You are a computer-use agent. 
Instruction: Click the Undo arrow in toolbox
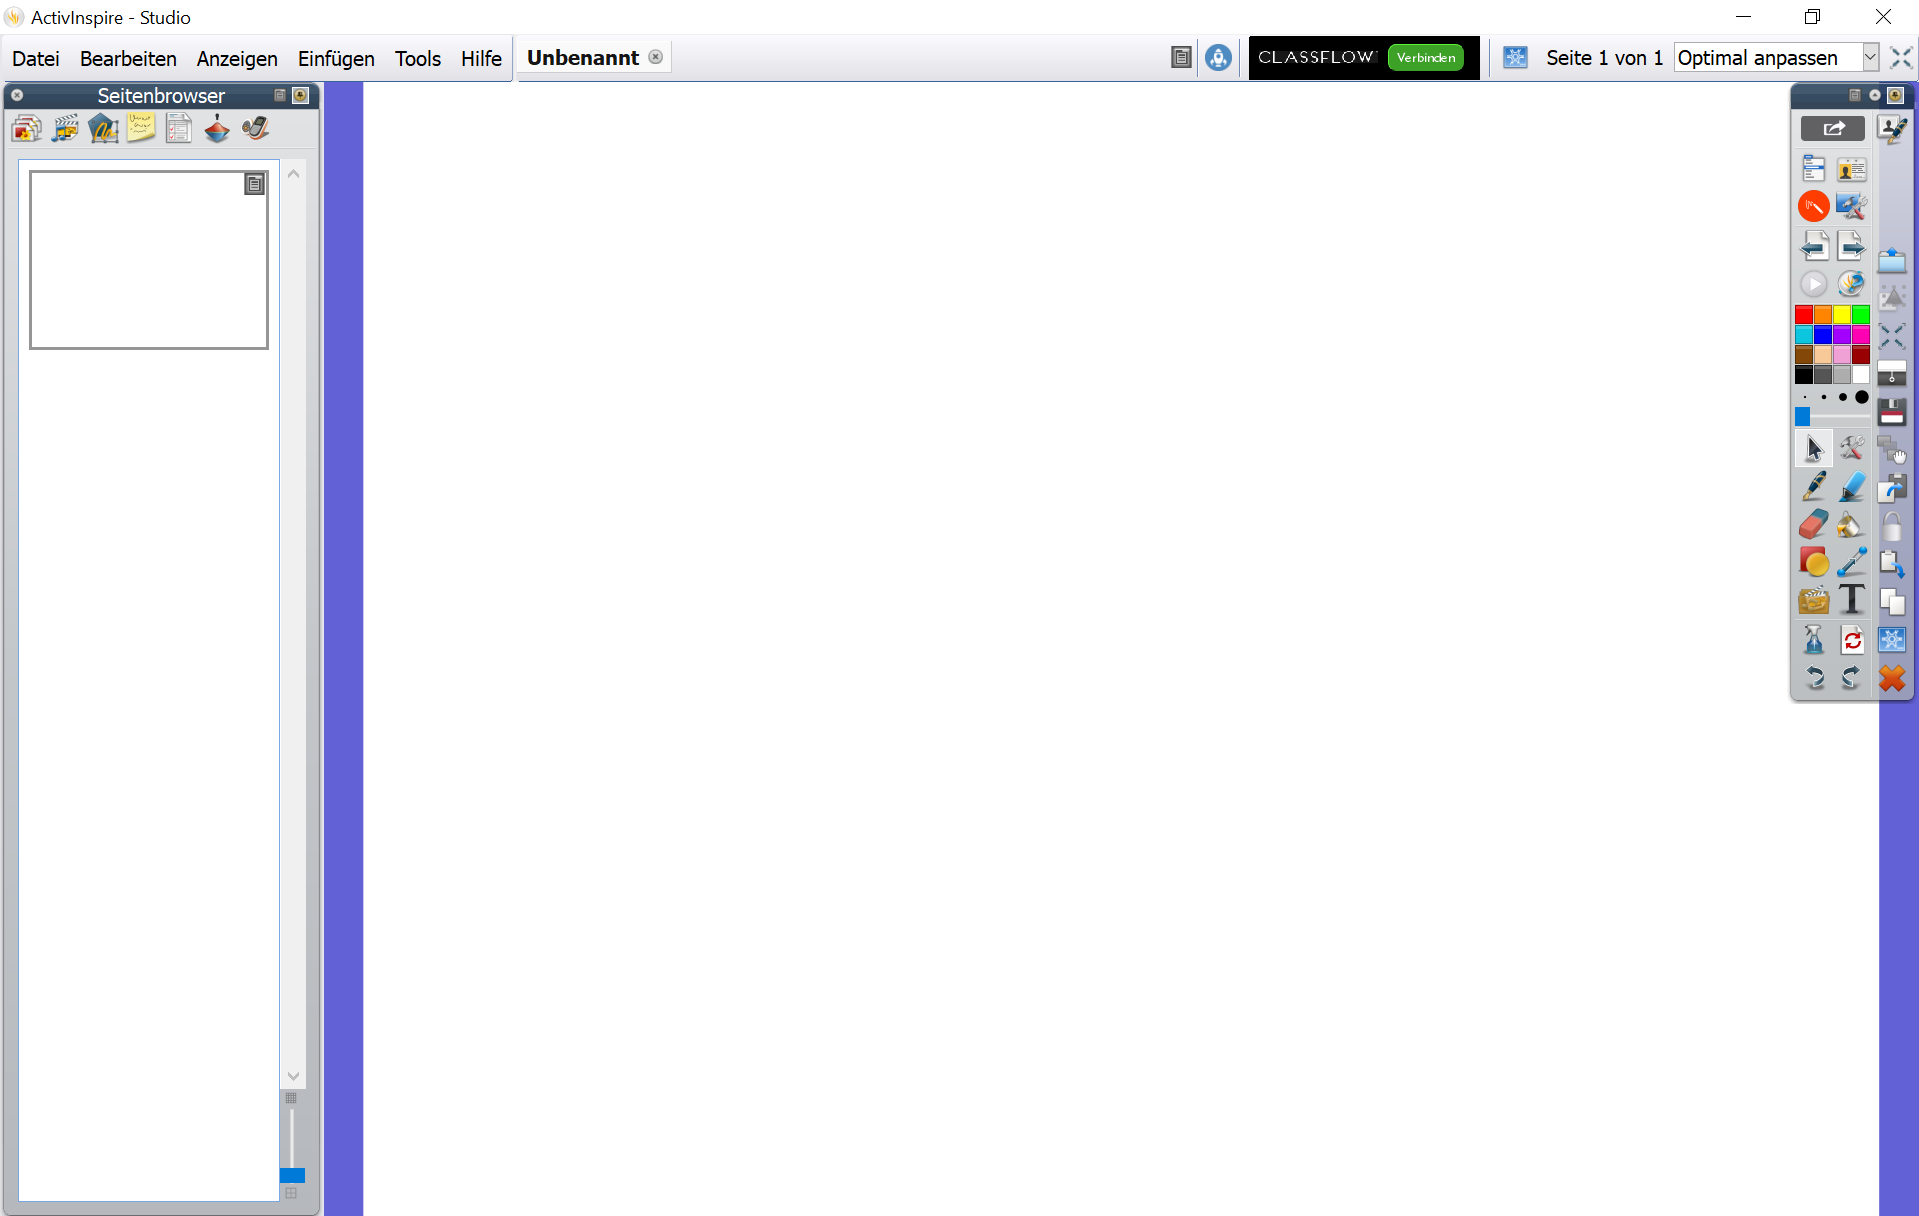click(1813, 678)
